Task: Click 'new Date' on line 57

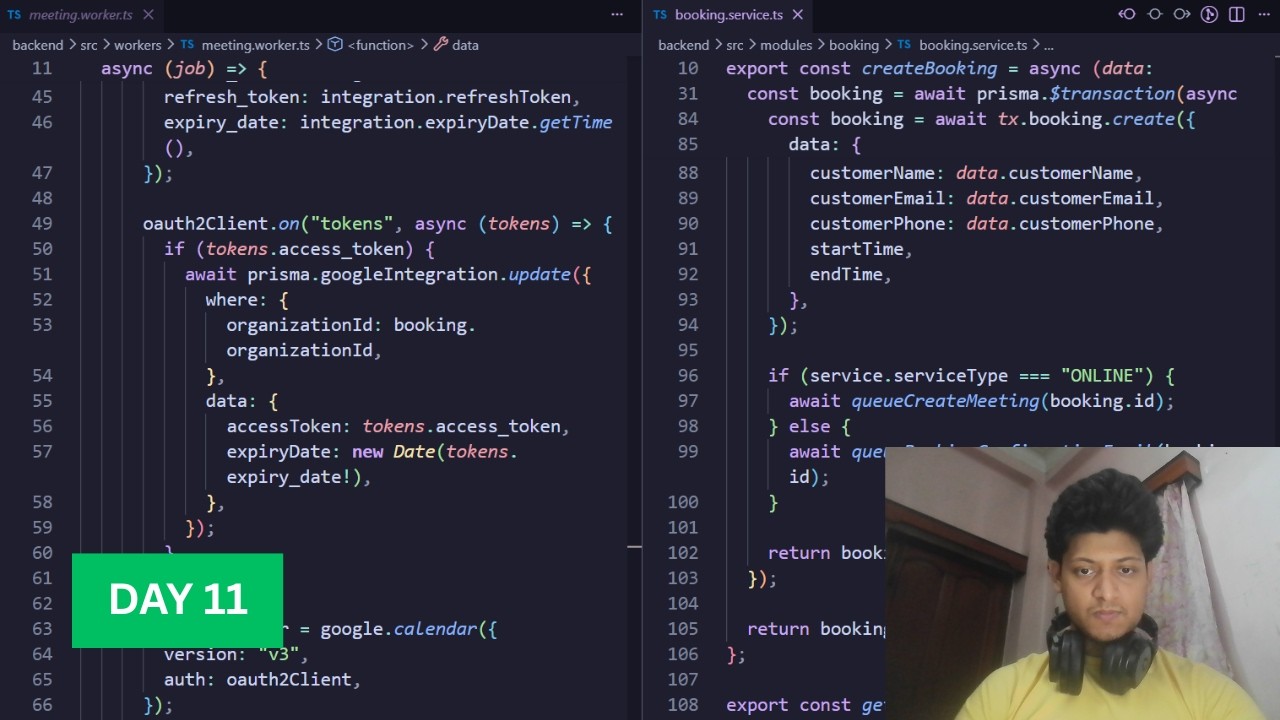Action: [x=394, y=452]
